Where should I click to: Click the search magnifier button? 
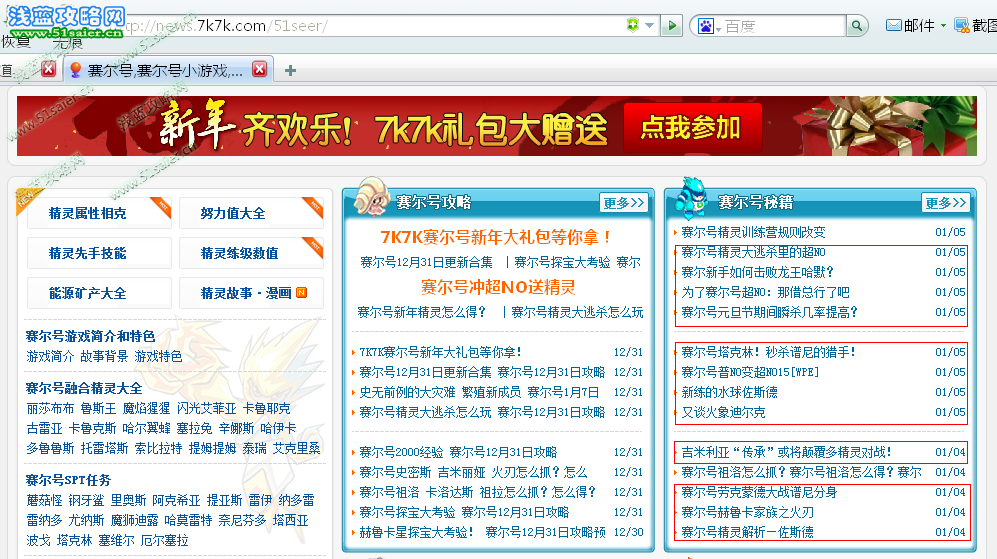(x=856, y=26)
